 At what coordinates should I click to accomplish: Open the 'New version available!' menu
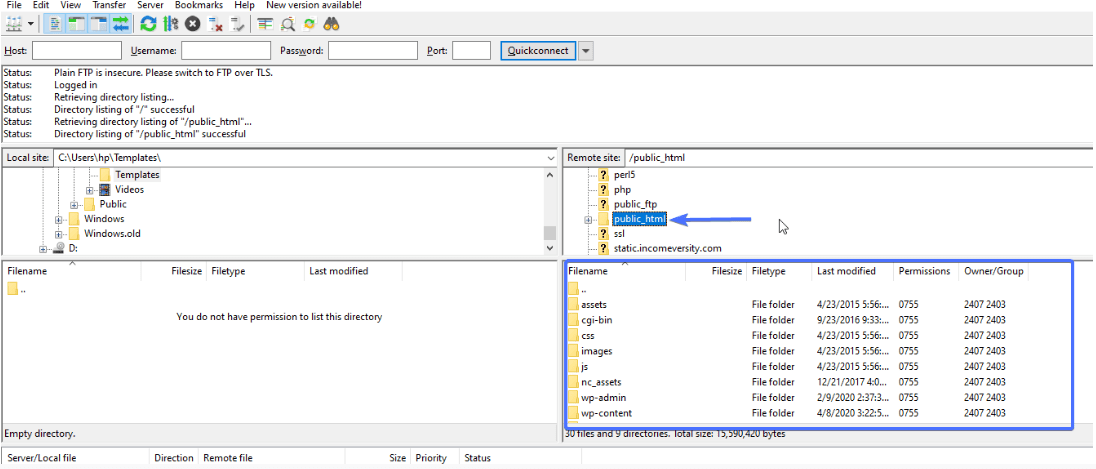(314, 5)
